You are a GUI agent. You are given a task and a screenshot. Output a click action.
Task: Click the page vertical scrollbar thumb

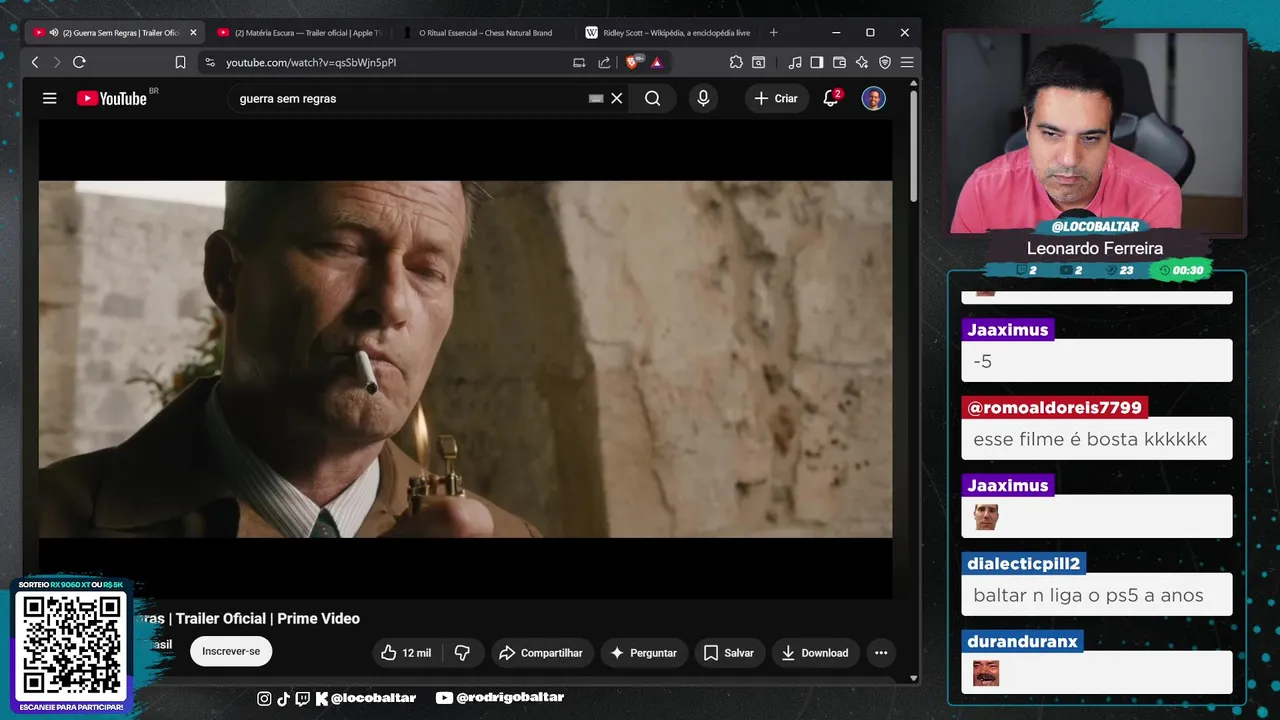pyautogui.click(x=913, y=147)
